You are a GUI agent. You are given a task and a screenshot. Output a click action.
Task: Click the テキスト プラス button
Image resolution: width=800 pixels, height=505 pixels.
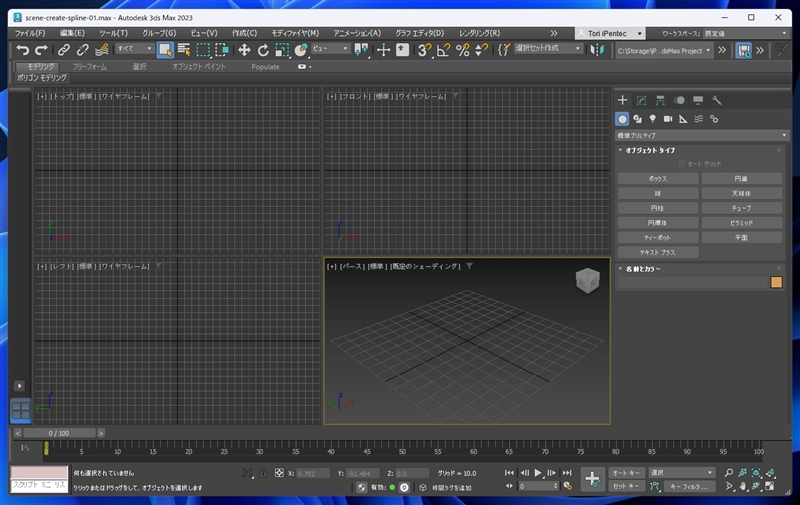658,252
